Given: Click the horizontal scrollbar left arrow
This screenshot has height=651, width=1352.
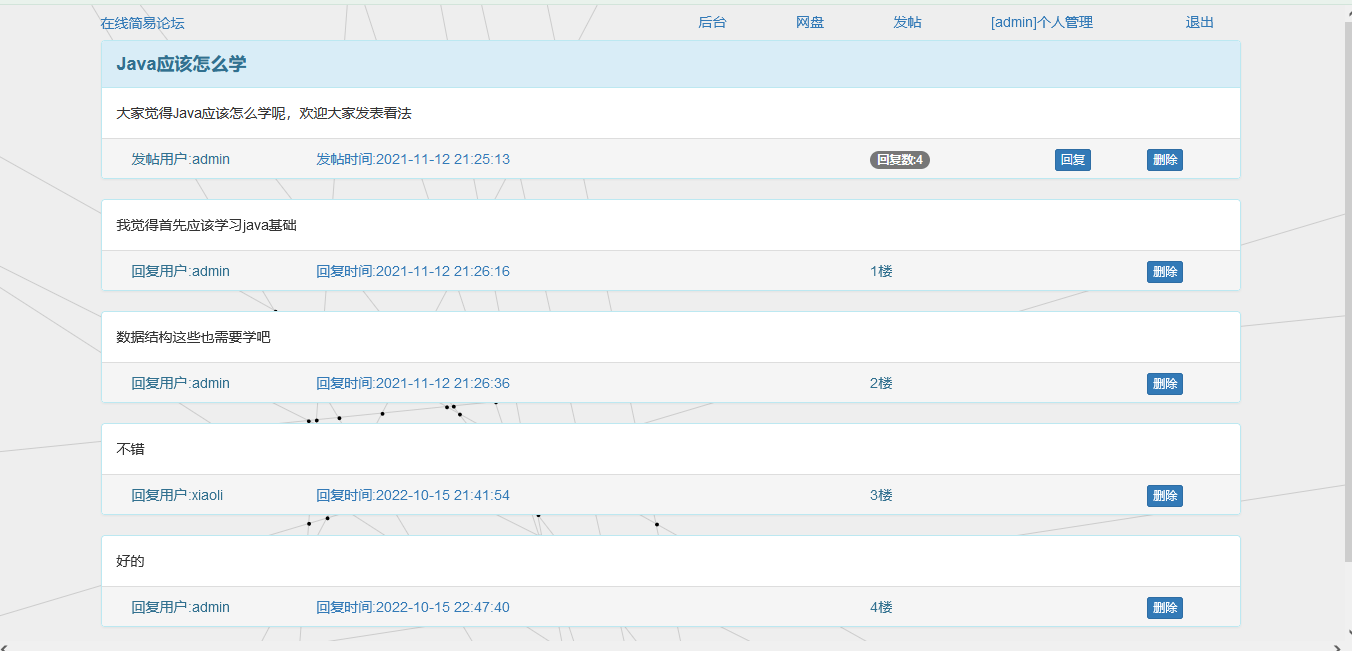Looking at the screenshot, I should pyautogui.click(x=5, y=646).
